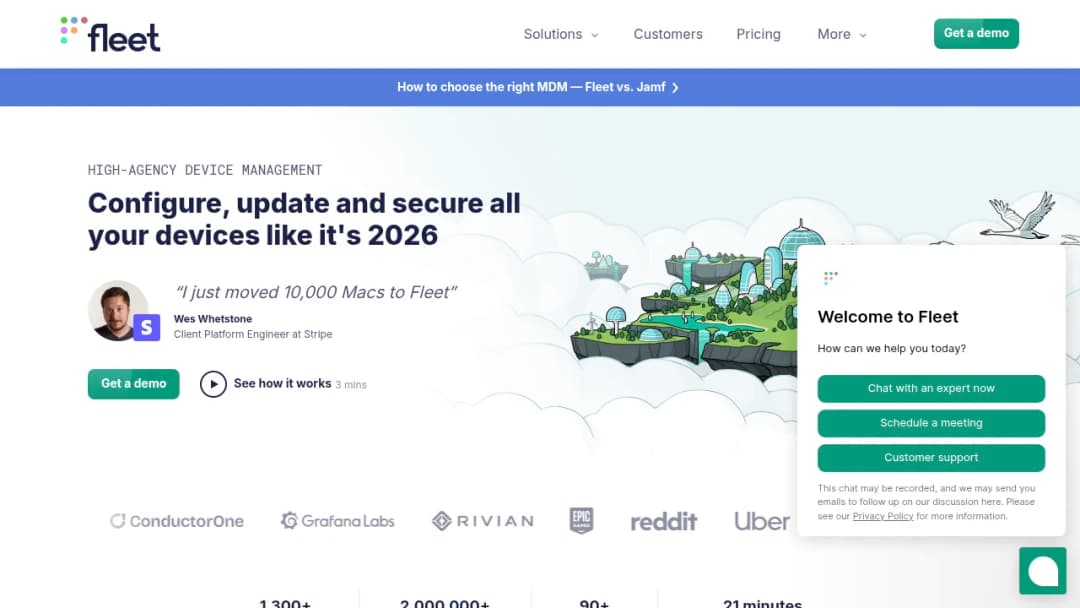The width and height of the screenshot is (1080, 608).
Task: Expand the Solutions dropdown menu
Action: (561, 34)
